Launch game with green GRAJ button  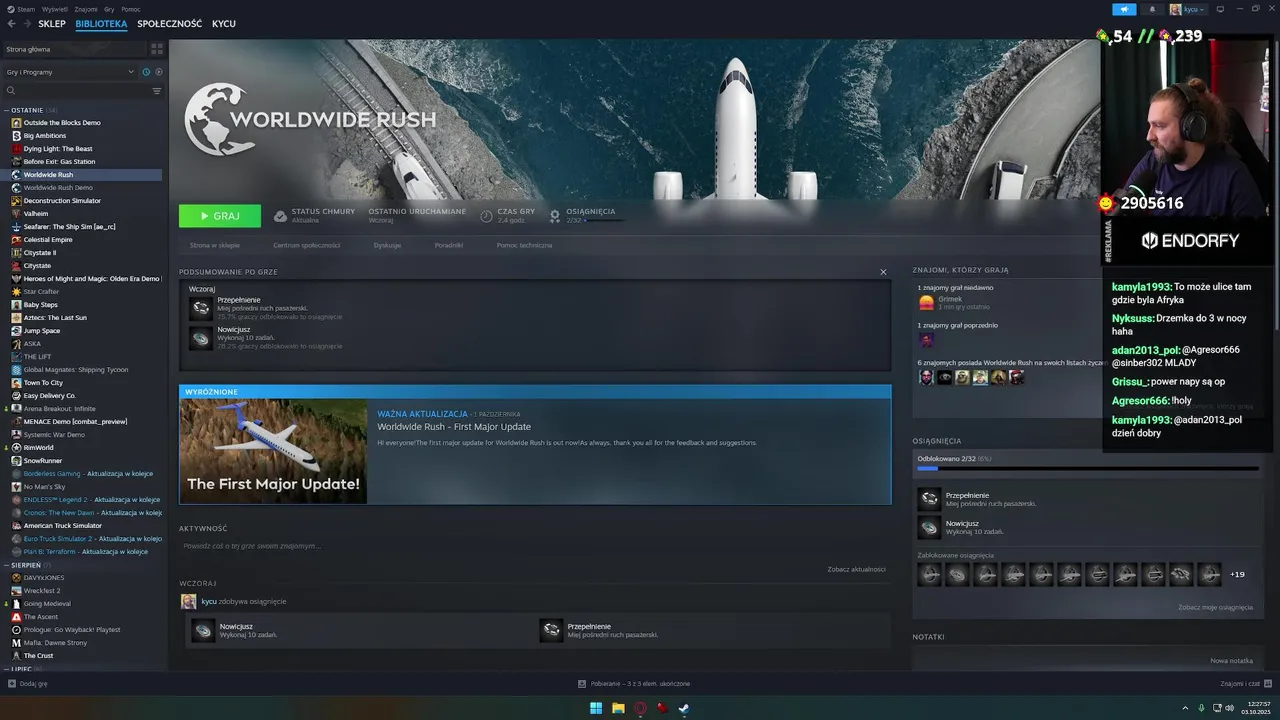coord(220,216)
